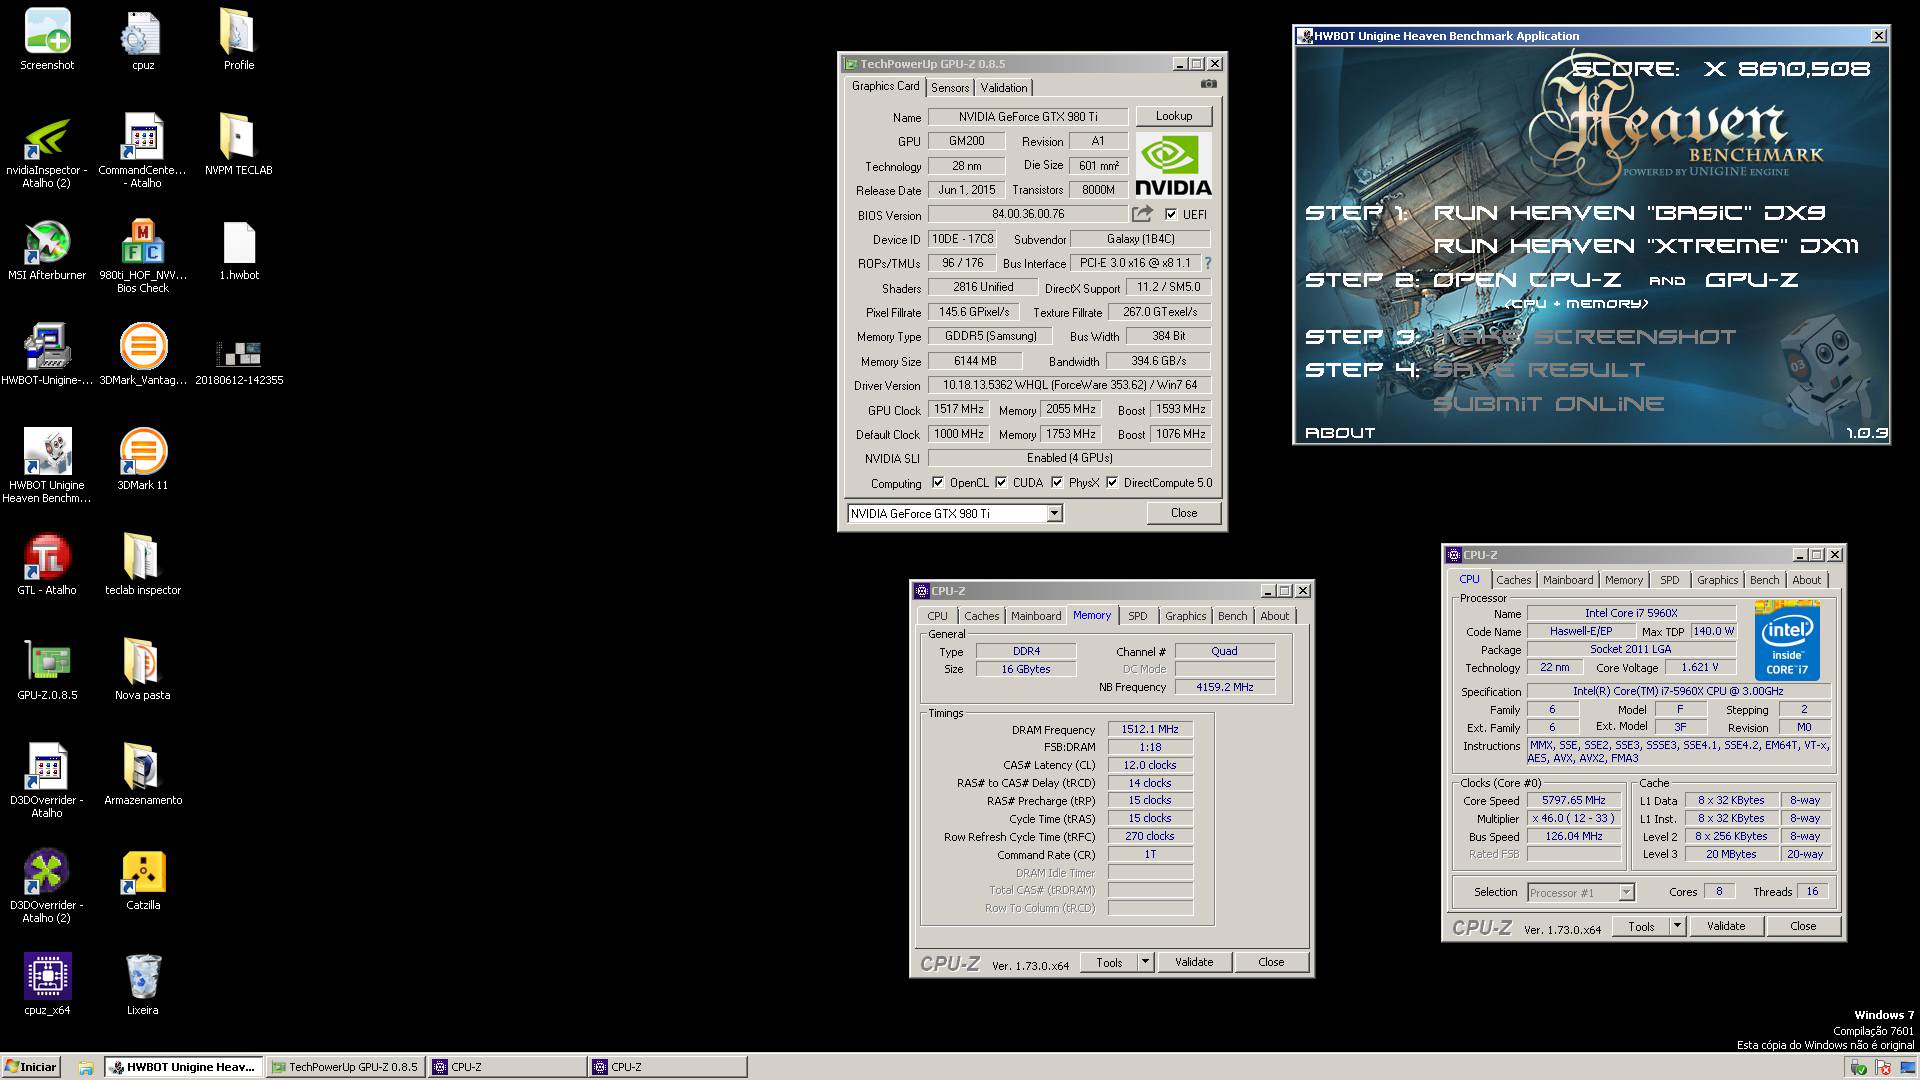Click Bus Interface question mark help
The width and height of the screenshot is (1920, 1080).
pyautogui.click(x=1207, y=263)
